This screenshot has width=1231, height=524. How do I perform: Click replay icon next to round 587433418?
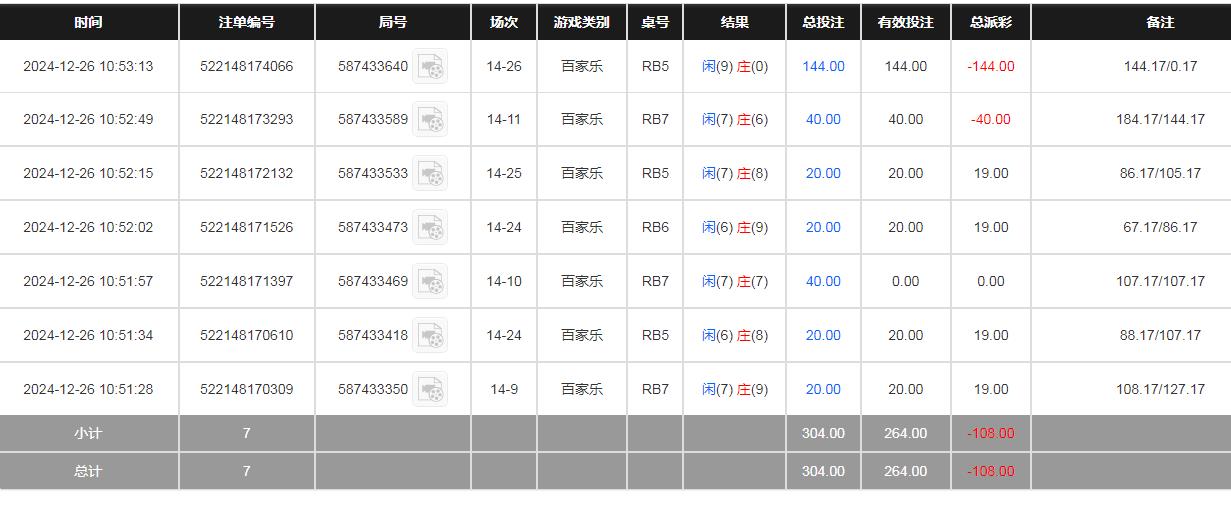point(430,336)
